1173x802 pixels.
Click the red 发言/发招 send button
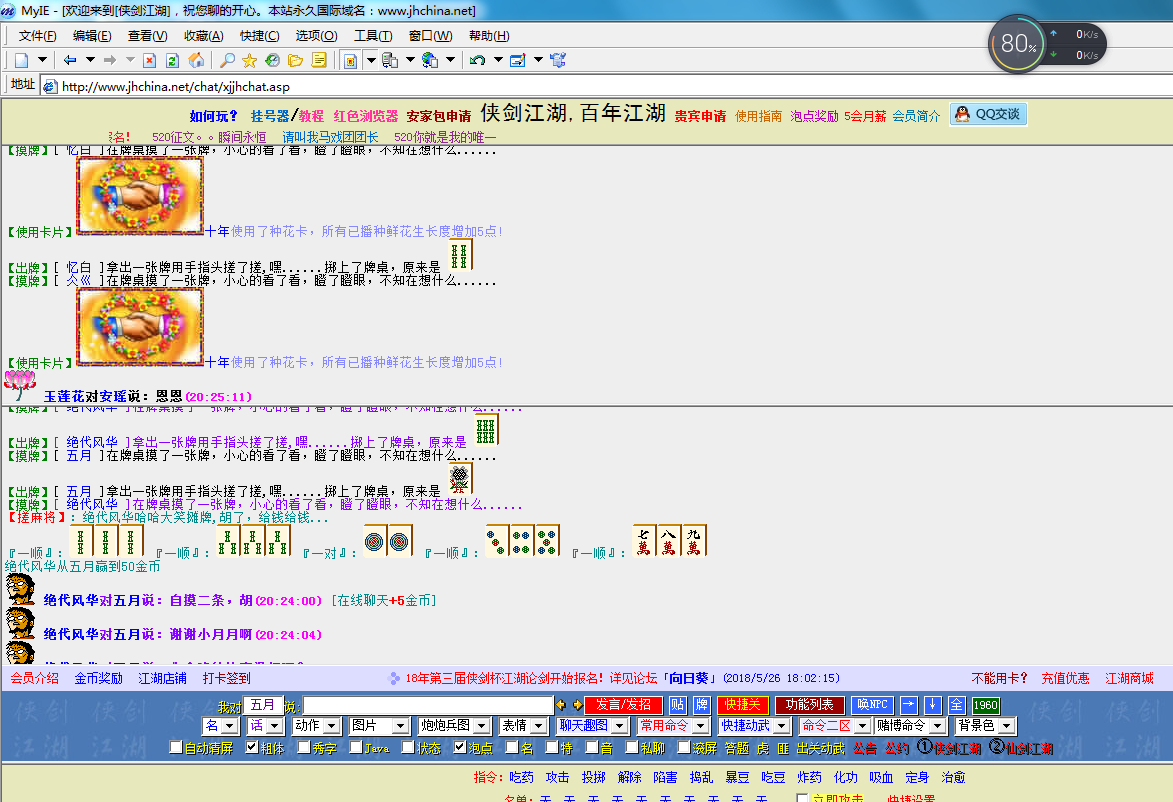tap(623, 705)
